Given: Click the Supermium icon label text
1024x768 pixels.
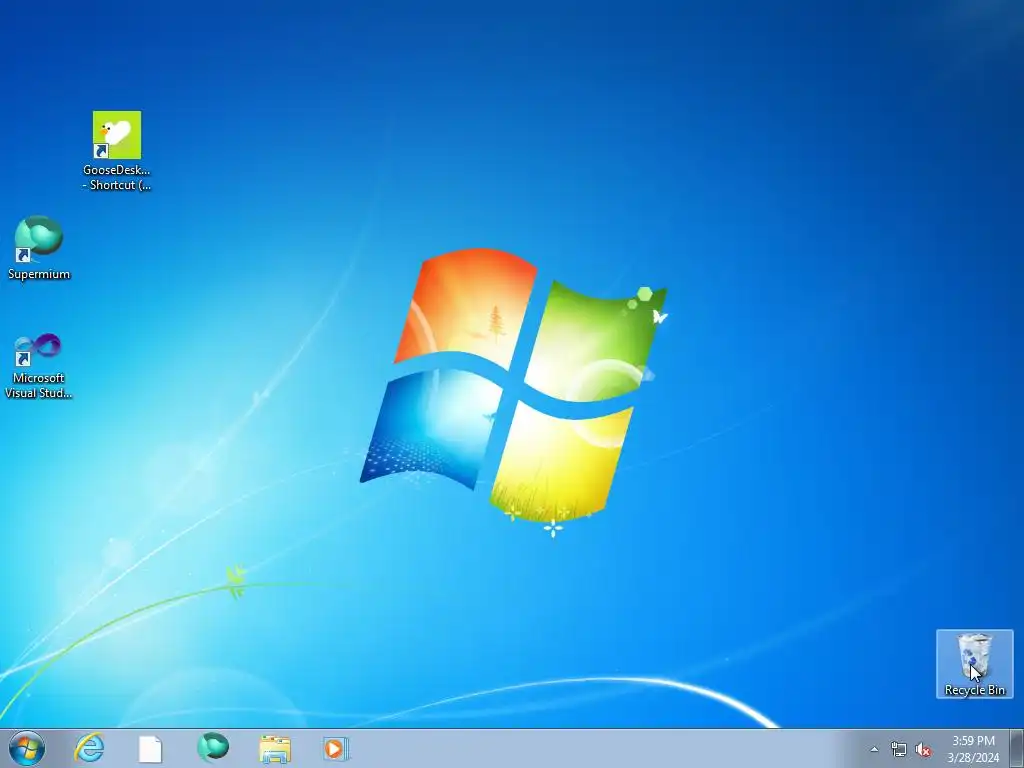Looking at the screenshot, I should tap(39, 274).
